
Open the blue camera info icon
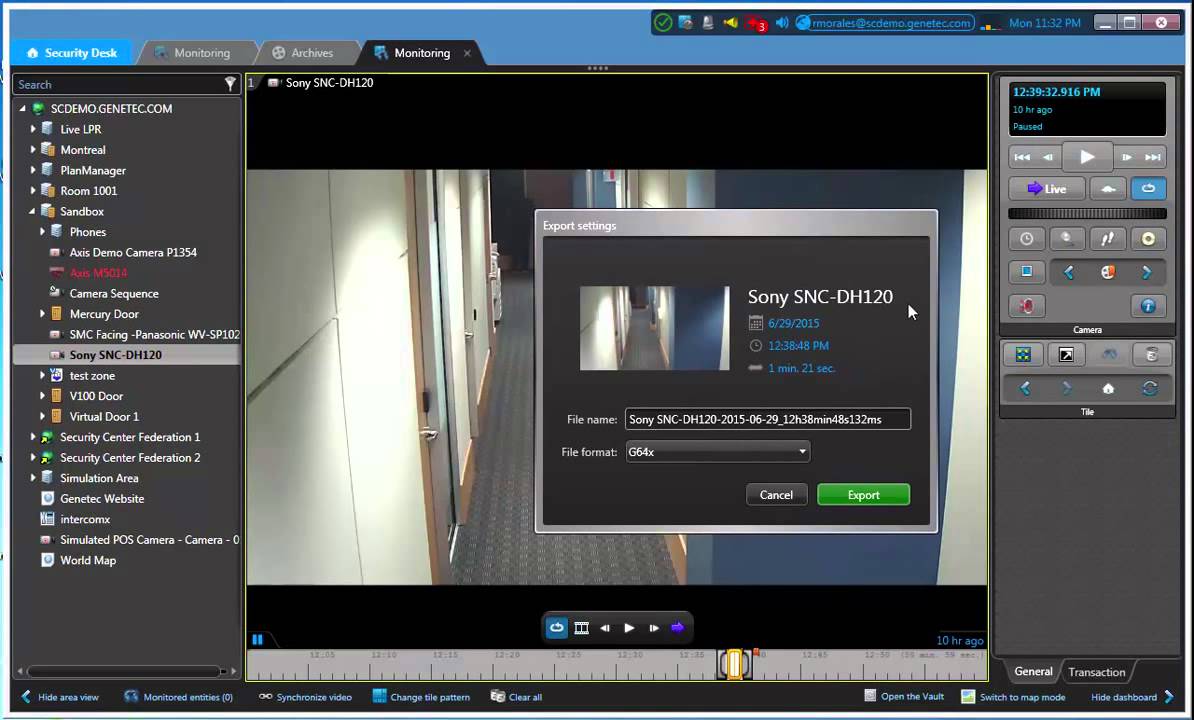[x=1148, y=306]
